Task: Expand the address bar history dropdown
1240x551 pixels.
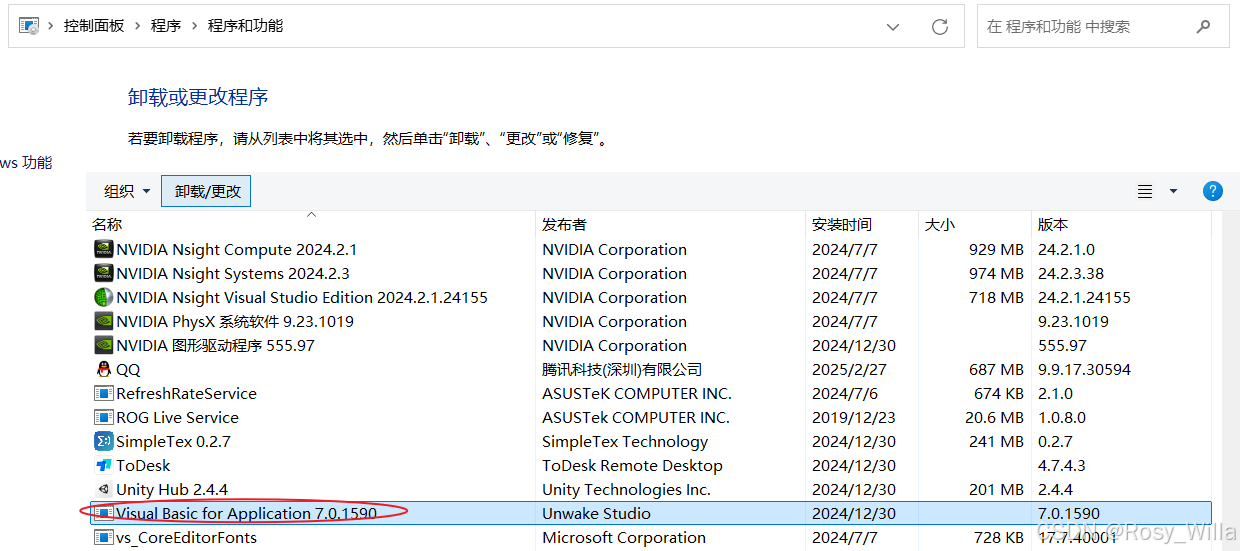Action: (x=894, y=27)
